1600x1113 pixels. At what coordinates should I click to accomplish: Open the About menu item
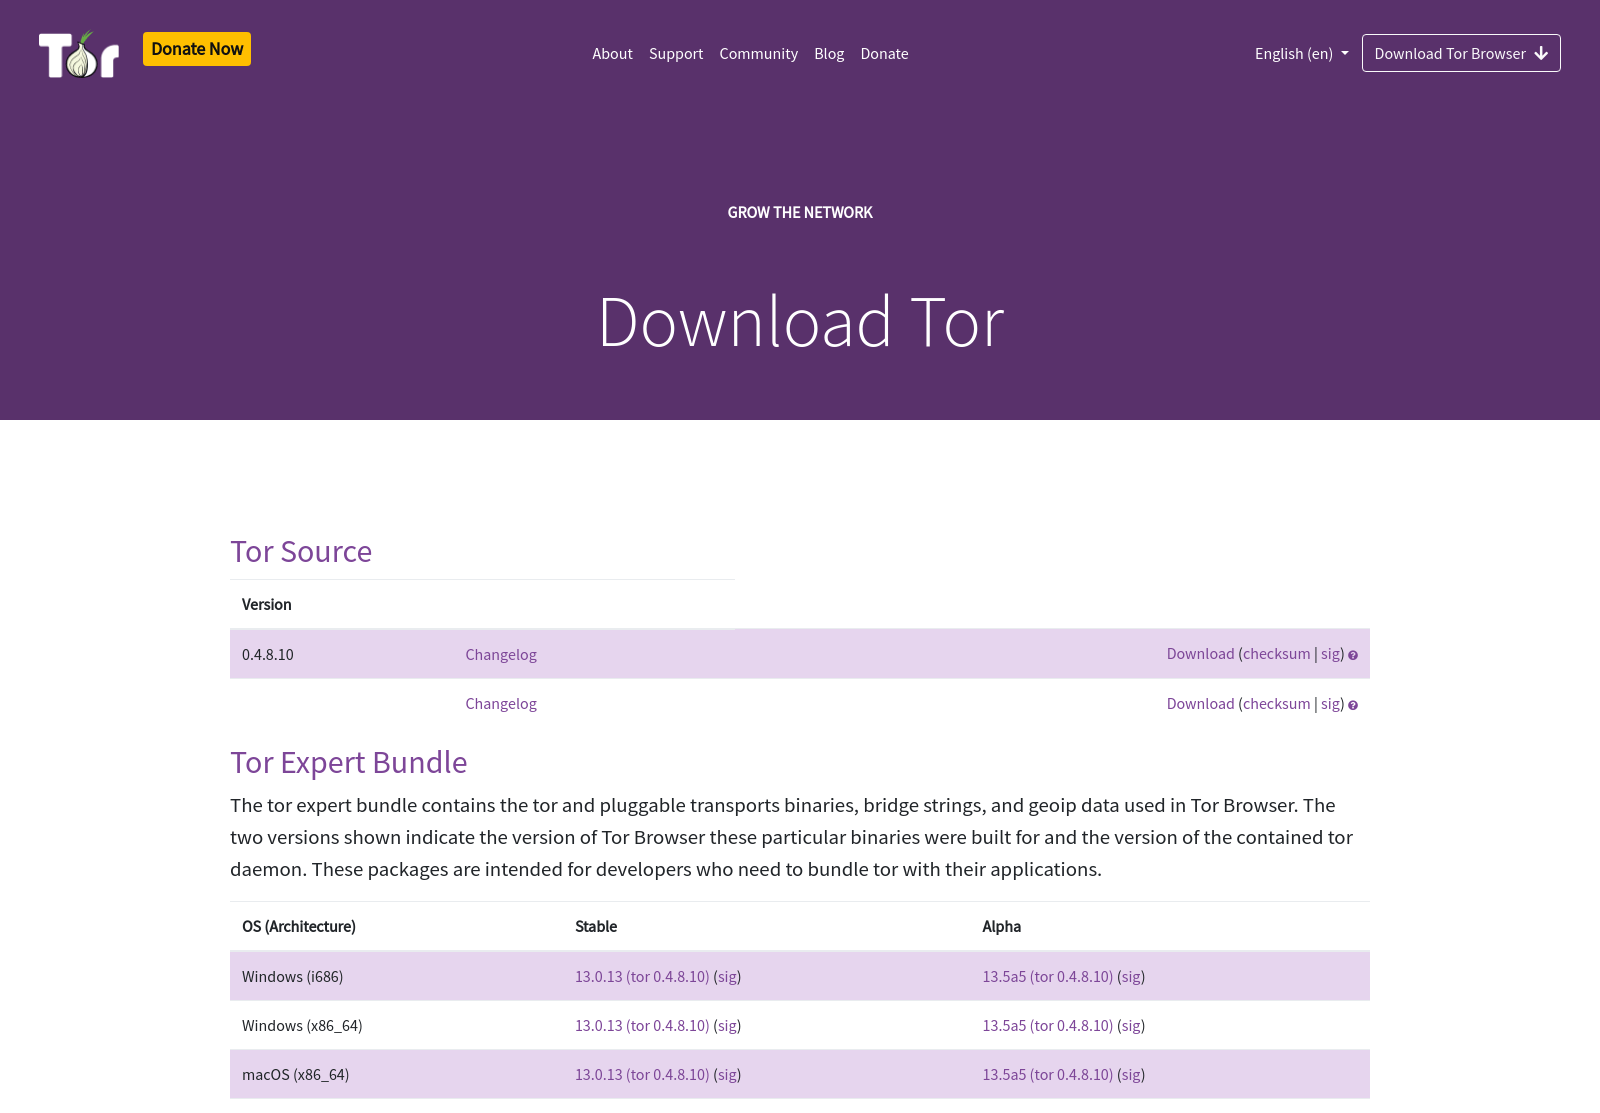point(612,54)
